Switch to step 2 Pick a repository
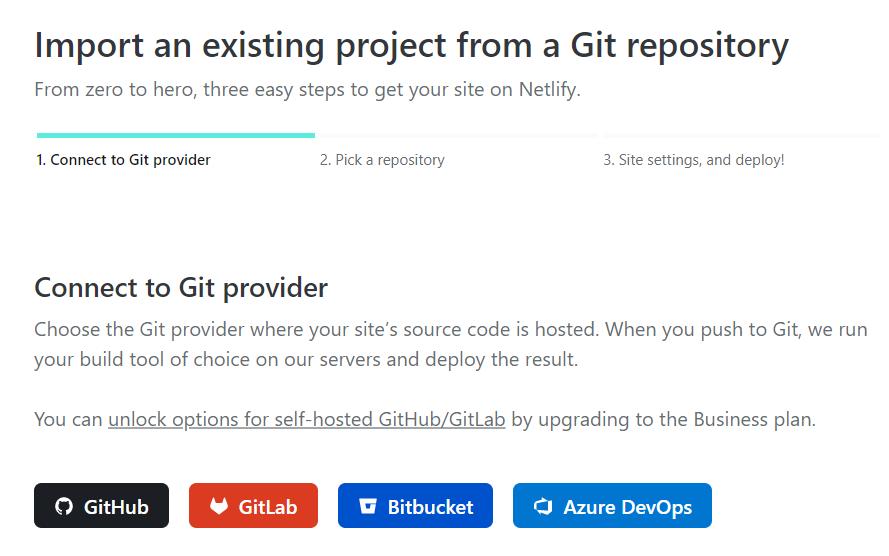The height and width of the screenshot is (556, 889). [x=382, y=160]
